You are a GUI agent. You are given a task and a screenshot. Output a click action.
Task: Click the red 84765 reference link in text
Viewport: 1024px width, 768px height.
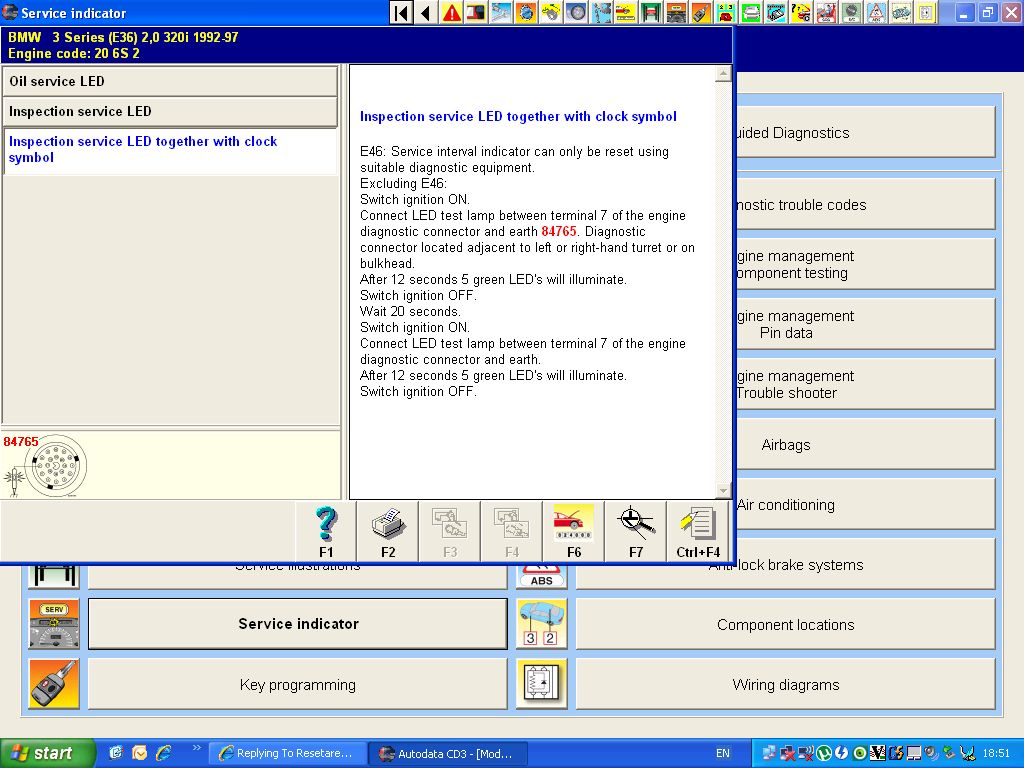point(559,232)
